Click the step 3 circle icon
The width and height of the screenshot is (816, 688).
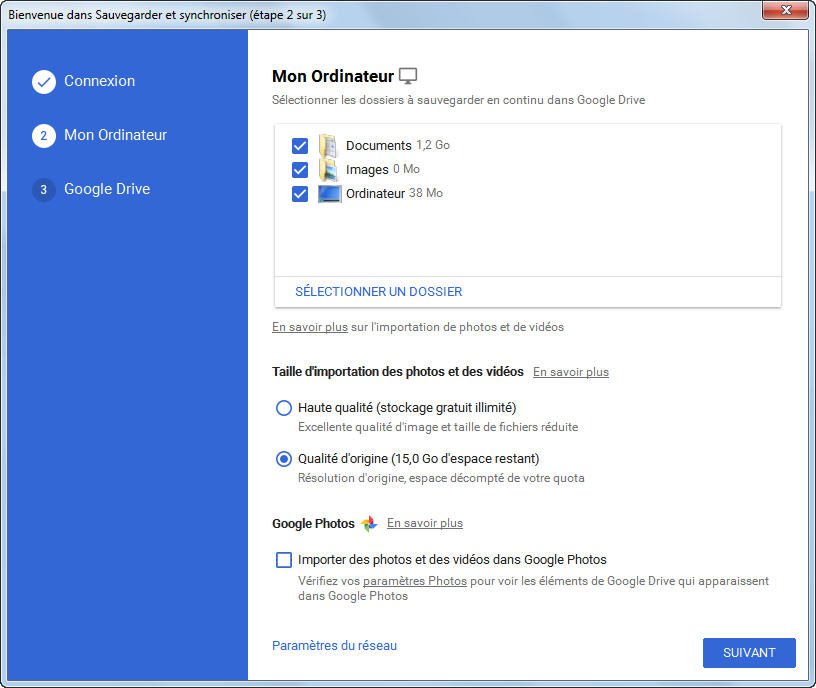pos(44,189)
